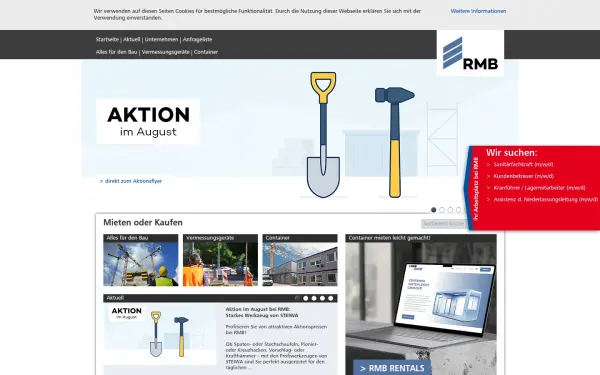Viewport: 600px width, 375px height.
Task: Open the Kranführer / Lagermitarbeiter job posting
Action: (x=539, y=188)
